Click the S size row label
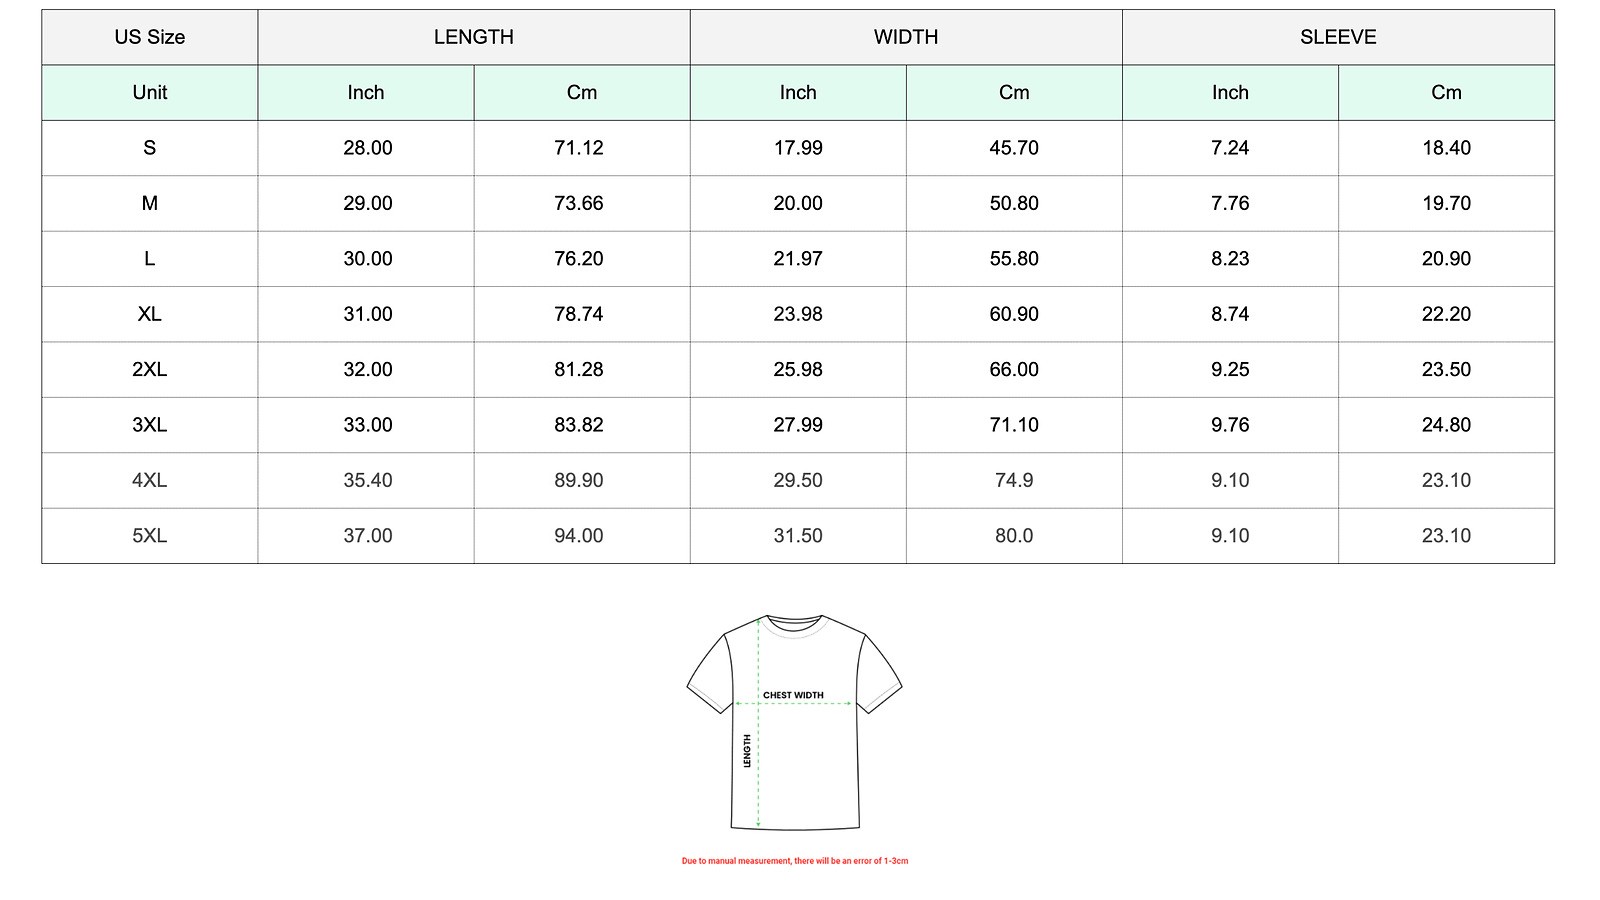1600x900 pixels. [150, 148]
